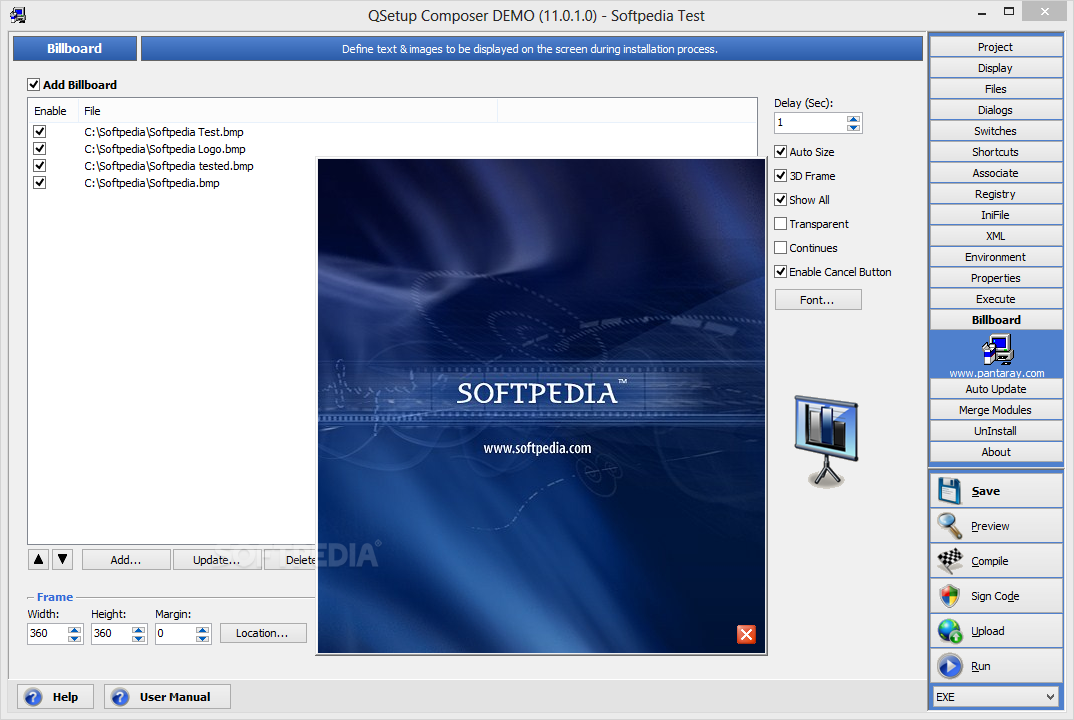This screenshot has width=1074, height=720.
Task: Open the Project section
Action: [996, 47]
